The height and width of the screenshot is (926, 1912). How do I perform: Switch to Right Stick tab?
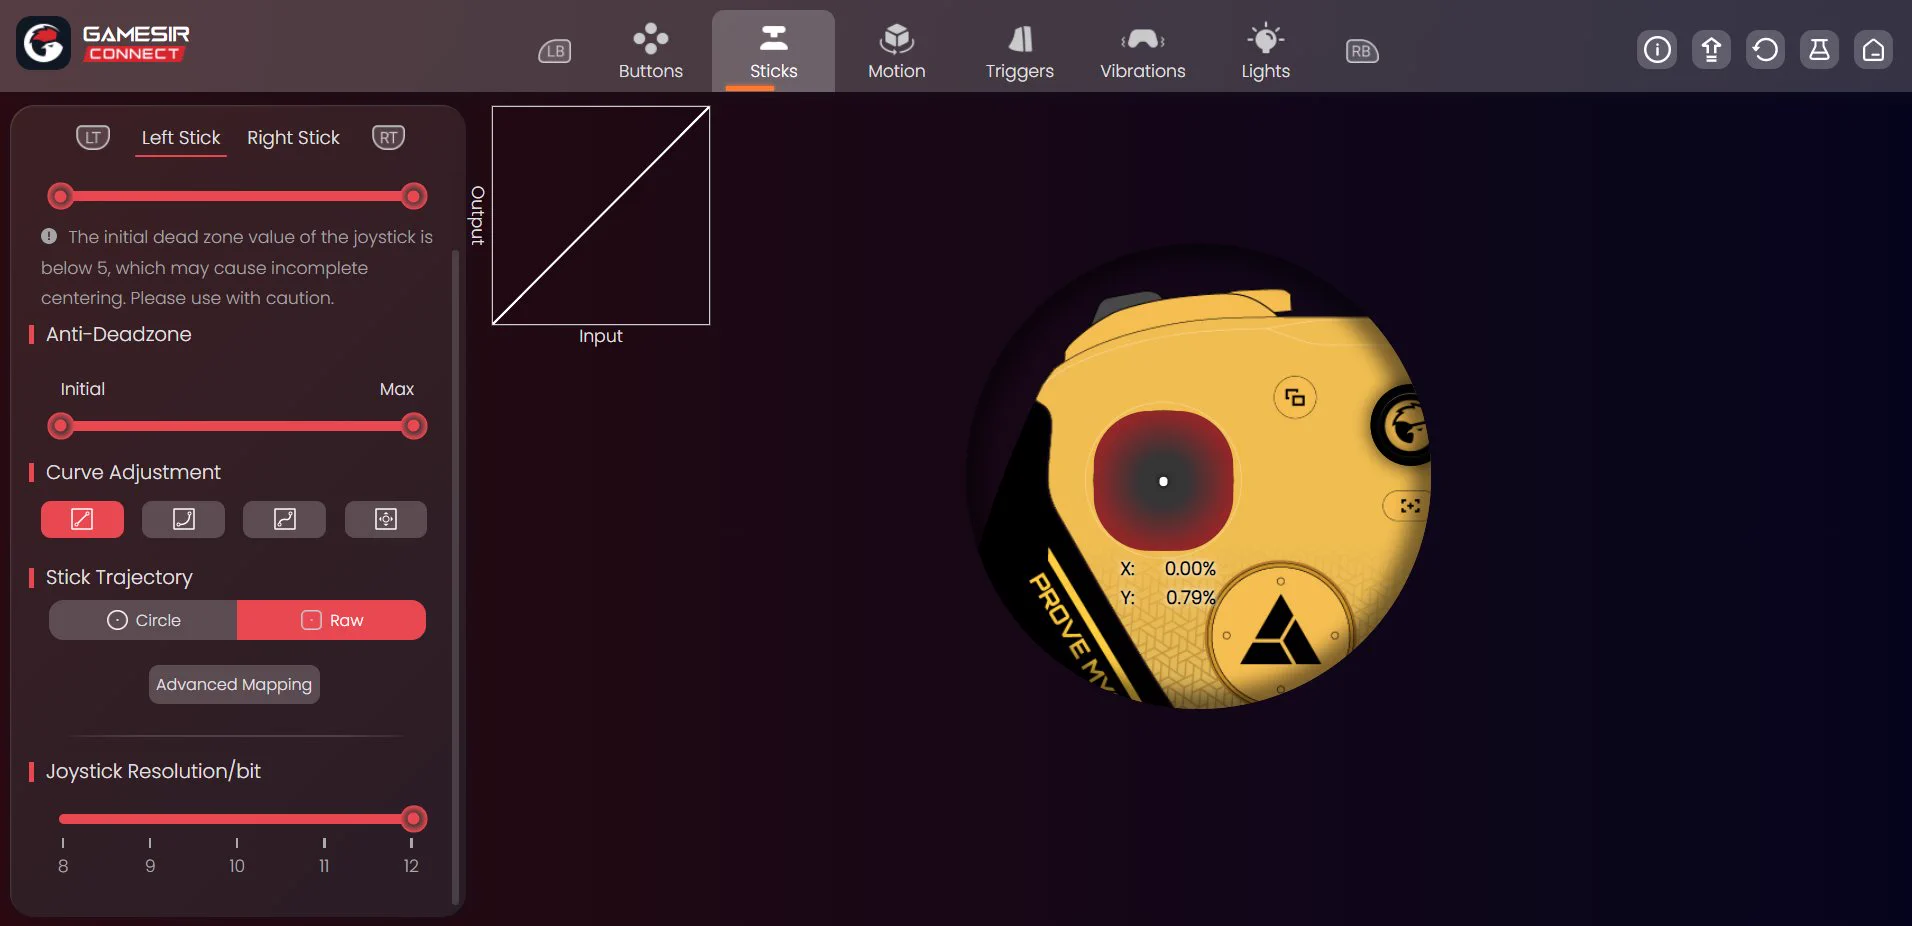[x=293, y=138]
